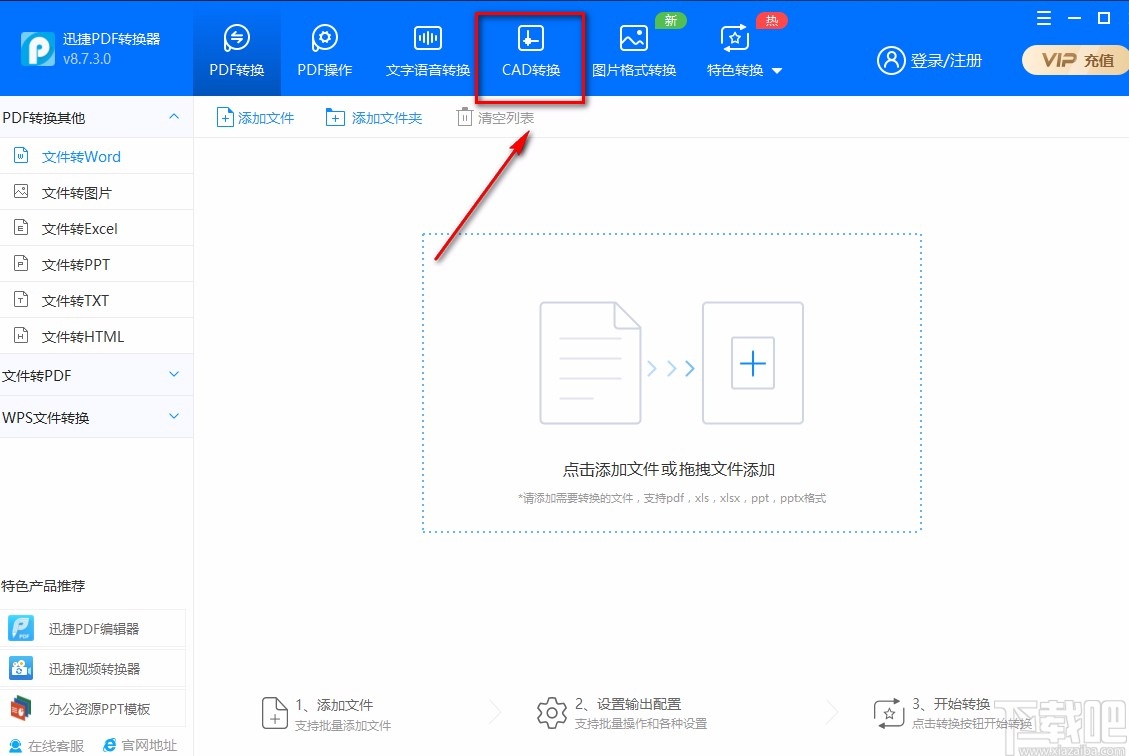Select the 文件转Word conversion tool

(x=81, y=156)
